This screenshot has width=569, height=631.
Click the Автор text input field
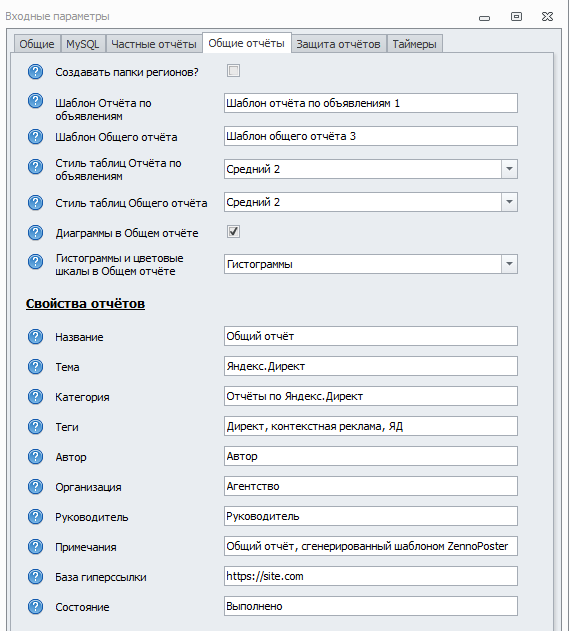pyautogui.click(x=371, y=456)
